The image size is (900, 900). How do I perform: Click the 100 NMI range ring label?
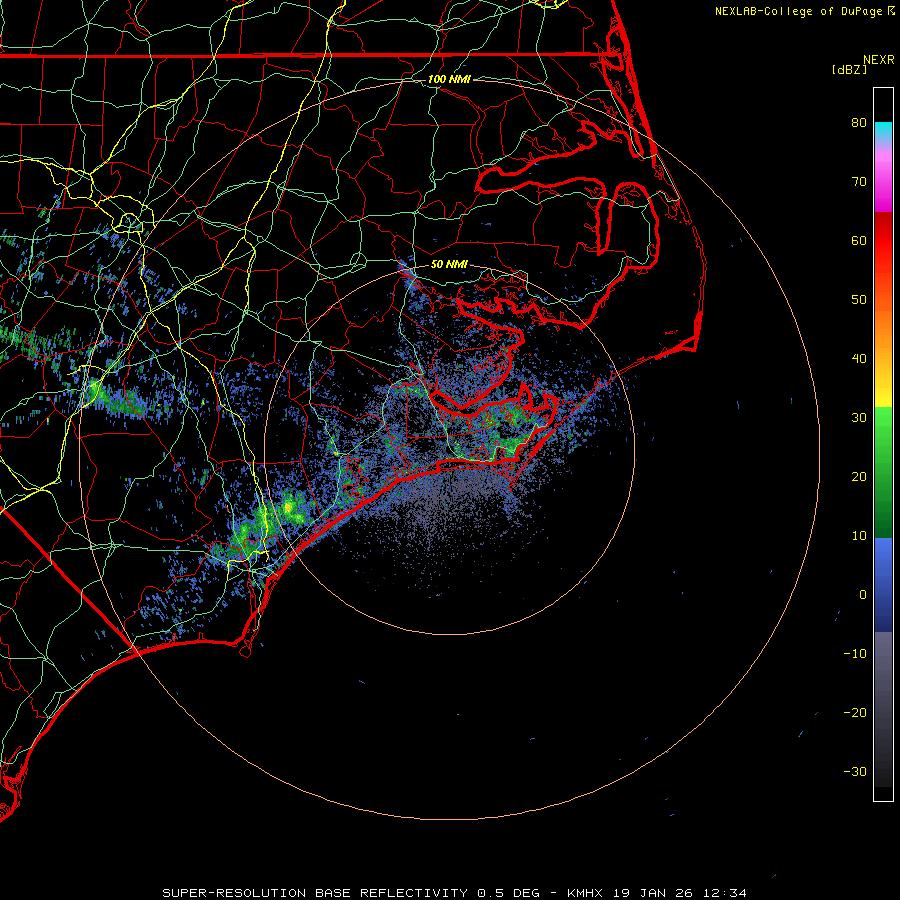click(x=449, y=79)
